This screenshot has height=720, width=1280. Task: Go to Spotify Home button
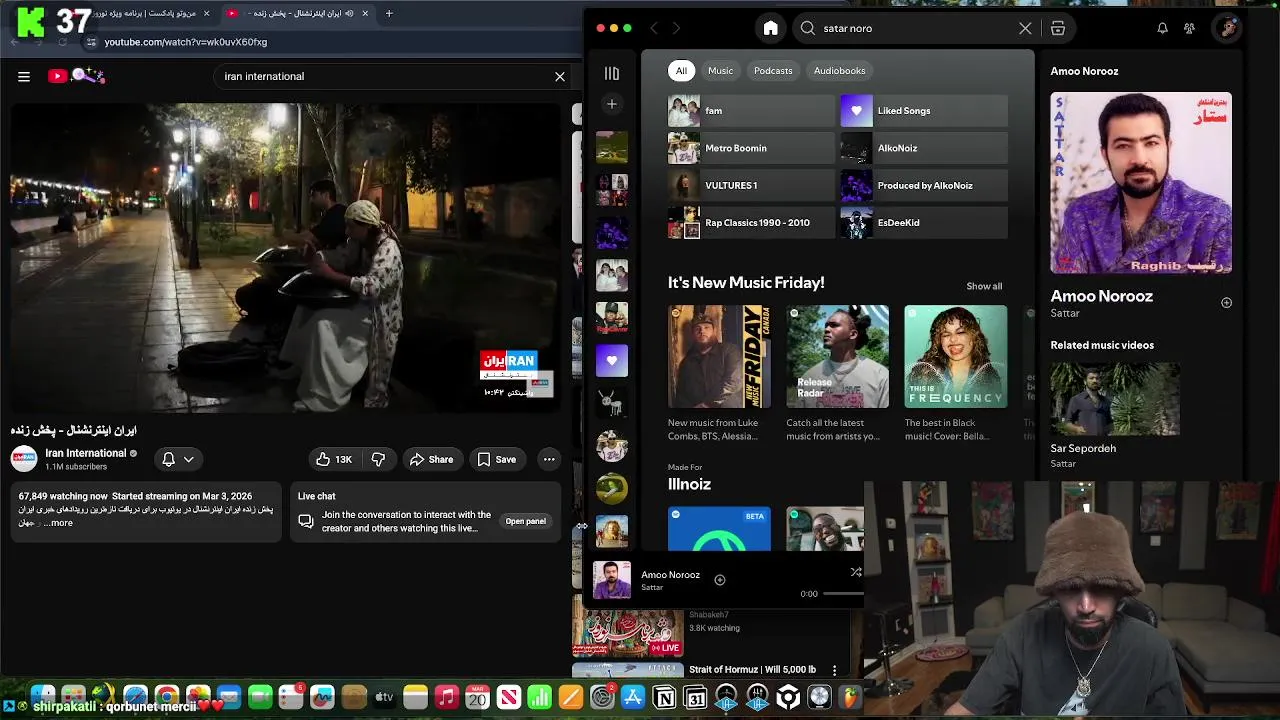pyautogui.click(x=770, y=28)
